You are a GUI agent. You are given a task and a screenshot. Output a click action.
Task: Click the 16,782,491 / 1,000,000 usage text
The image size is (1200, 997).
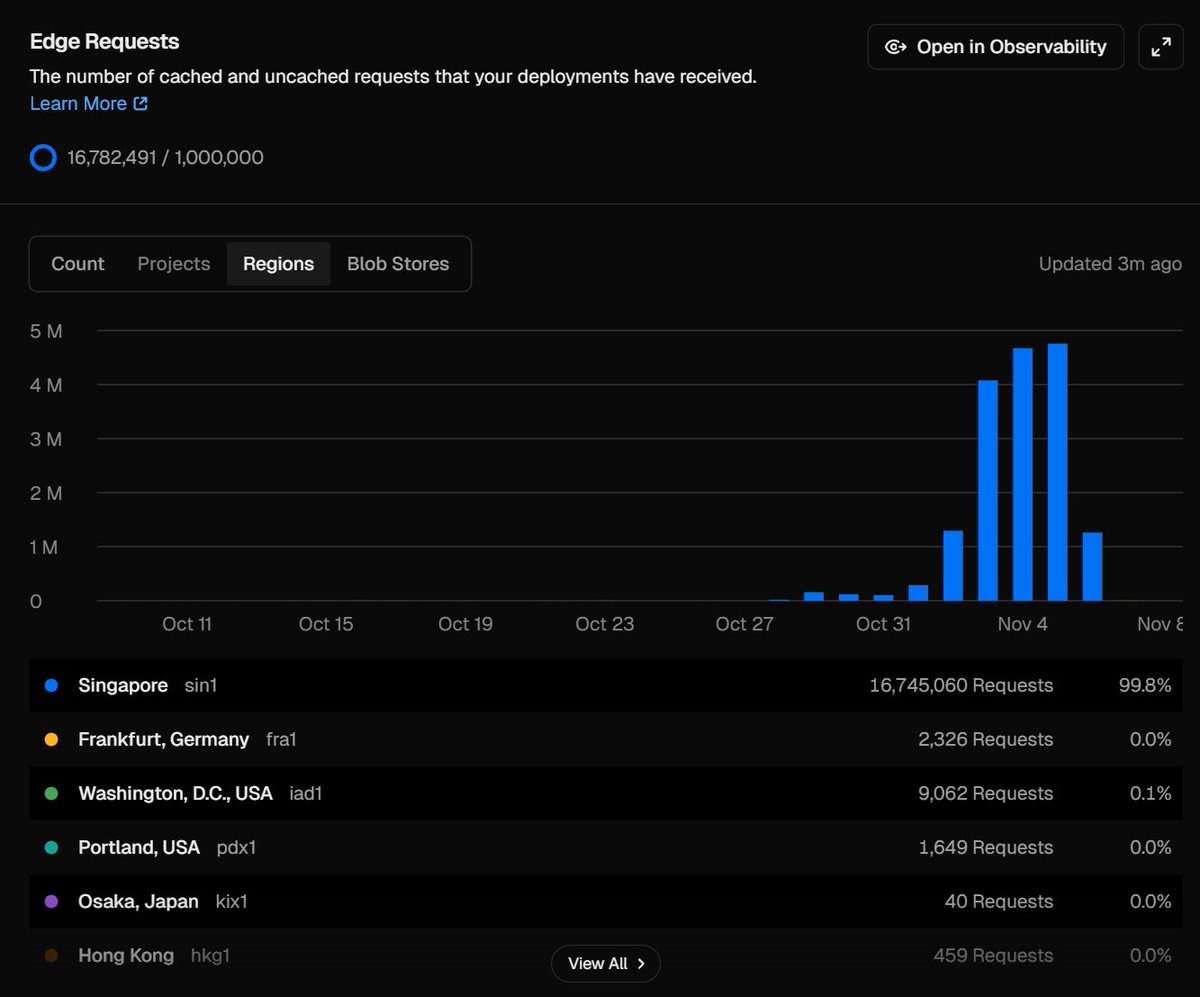166,157
